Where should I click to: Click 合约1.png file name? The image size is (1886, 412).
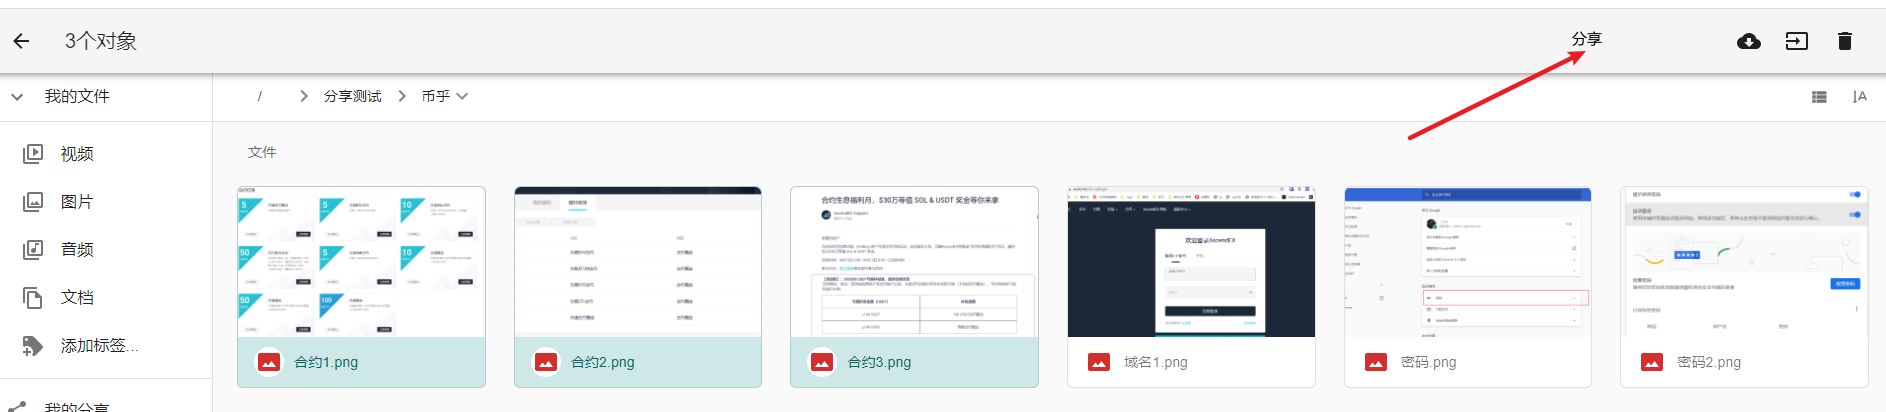(x=326, y=362)
